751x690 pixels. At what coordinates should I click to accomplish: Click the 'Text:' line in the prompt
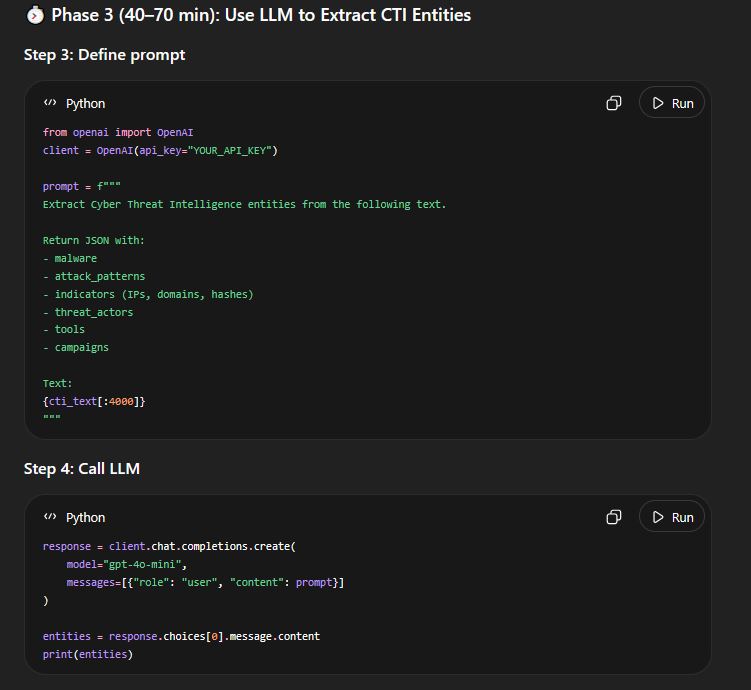click(x=57, y=384)
